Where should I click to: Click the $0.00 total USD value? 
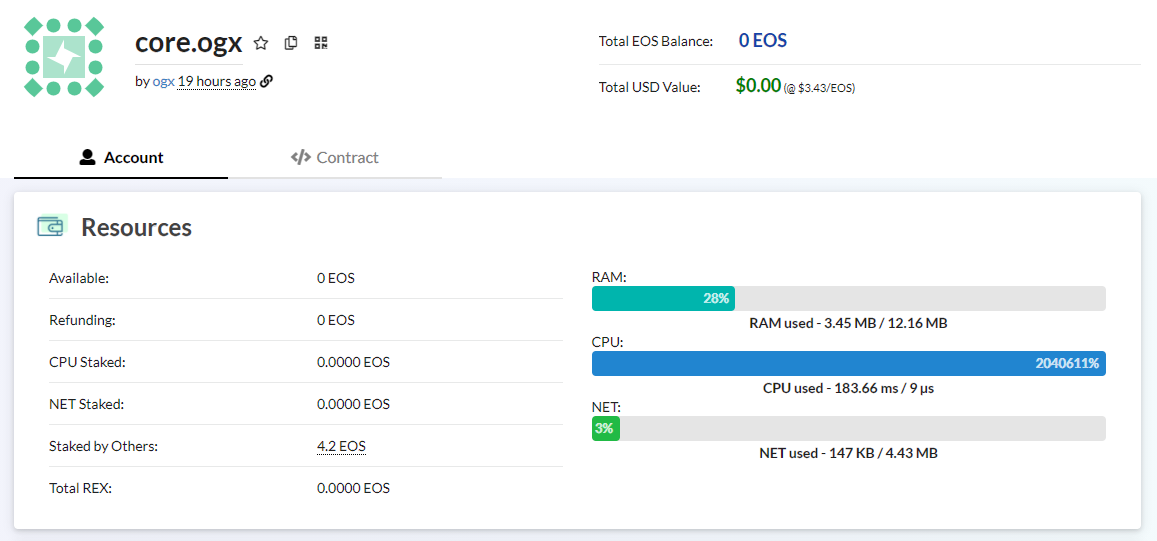click(758, 86)
